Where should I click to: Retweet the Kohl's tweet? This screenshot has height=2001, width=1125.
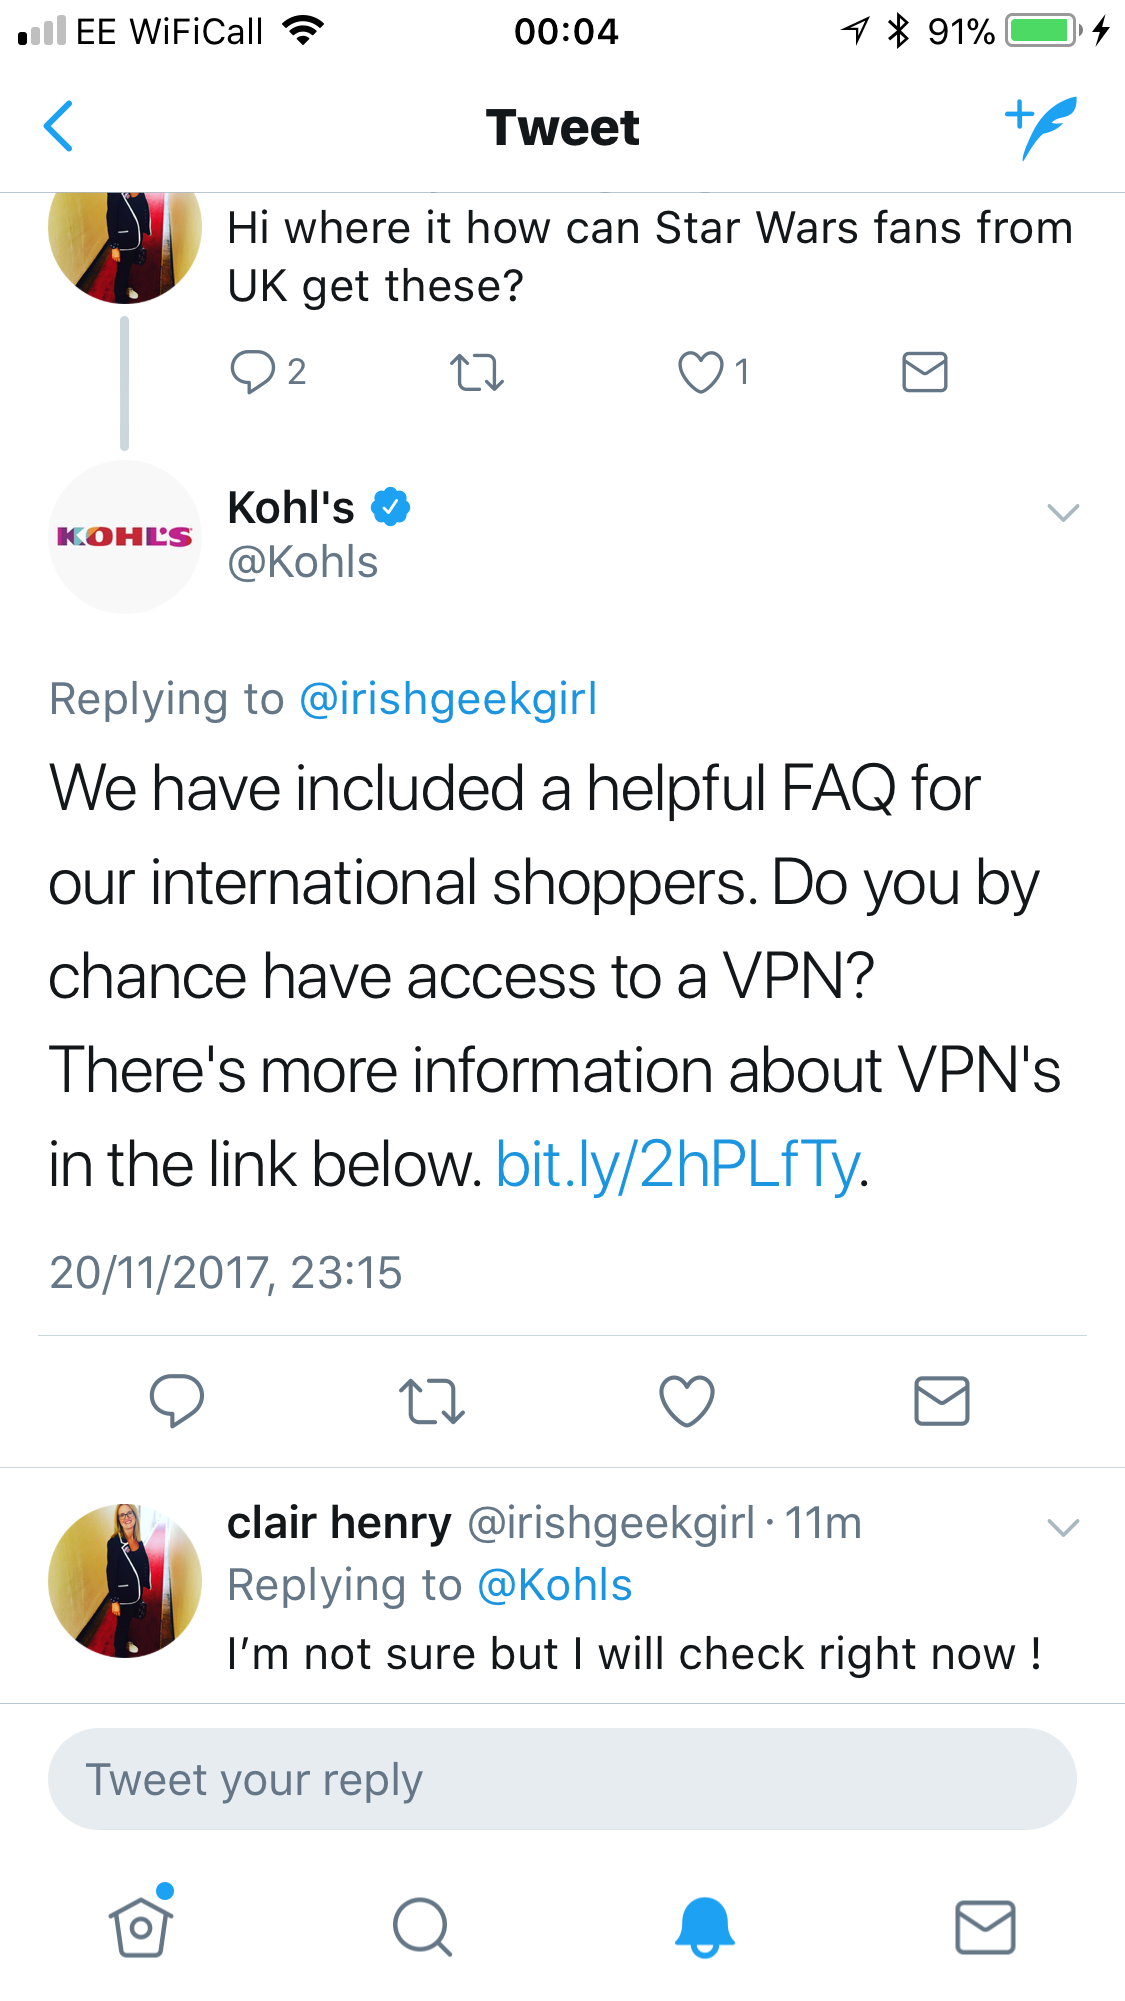(x=432, y=1400)
